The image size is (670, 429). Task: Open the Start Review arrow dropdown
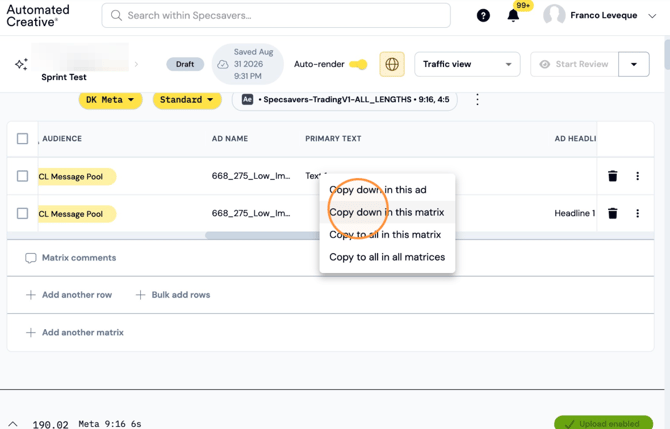click(x=634, y=64)
